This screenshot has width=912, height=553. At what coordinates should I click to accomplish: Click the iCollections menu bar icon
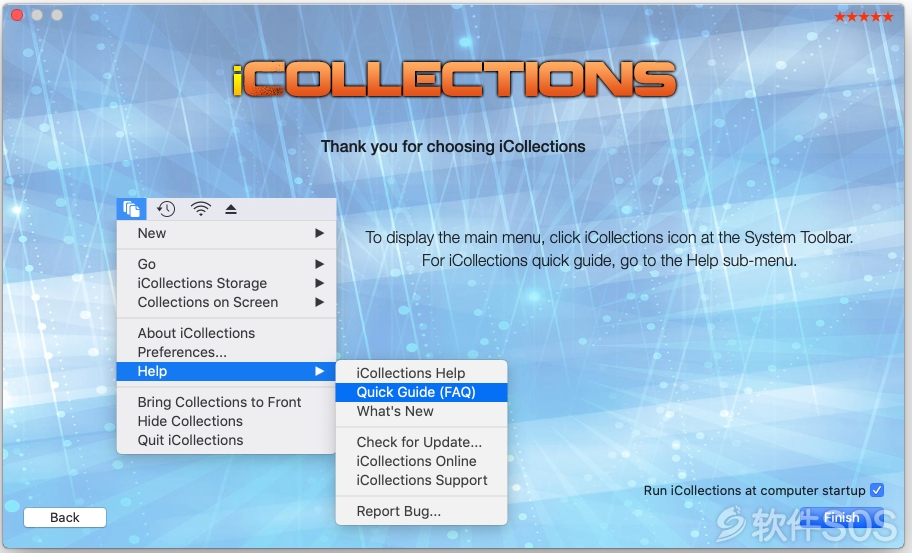(x=131, y=209)
